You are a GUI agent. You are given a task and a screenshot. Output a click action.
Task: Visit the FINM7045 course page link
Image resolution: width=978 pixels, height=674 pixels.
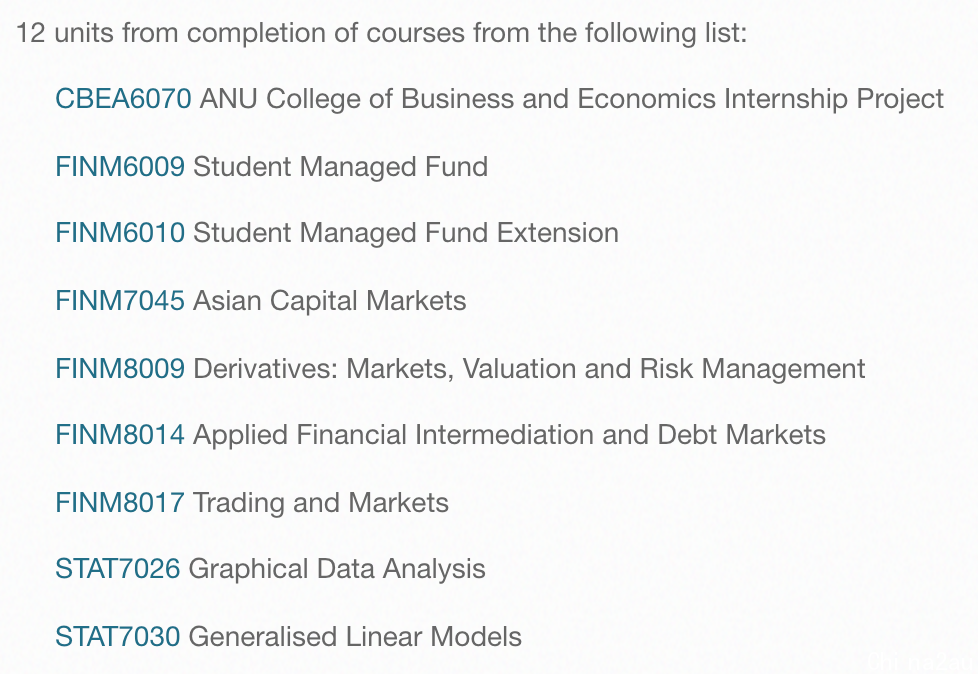pos(120,301)
